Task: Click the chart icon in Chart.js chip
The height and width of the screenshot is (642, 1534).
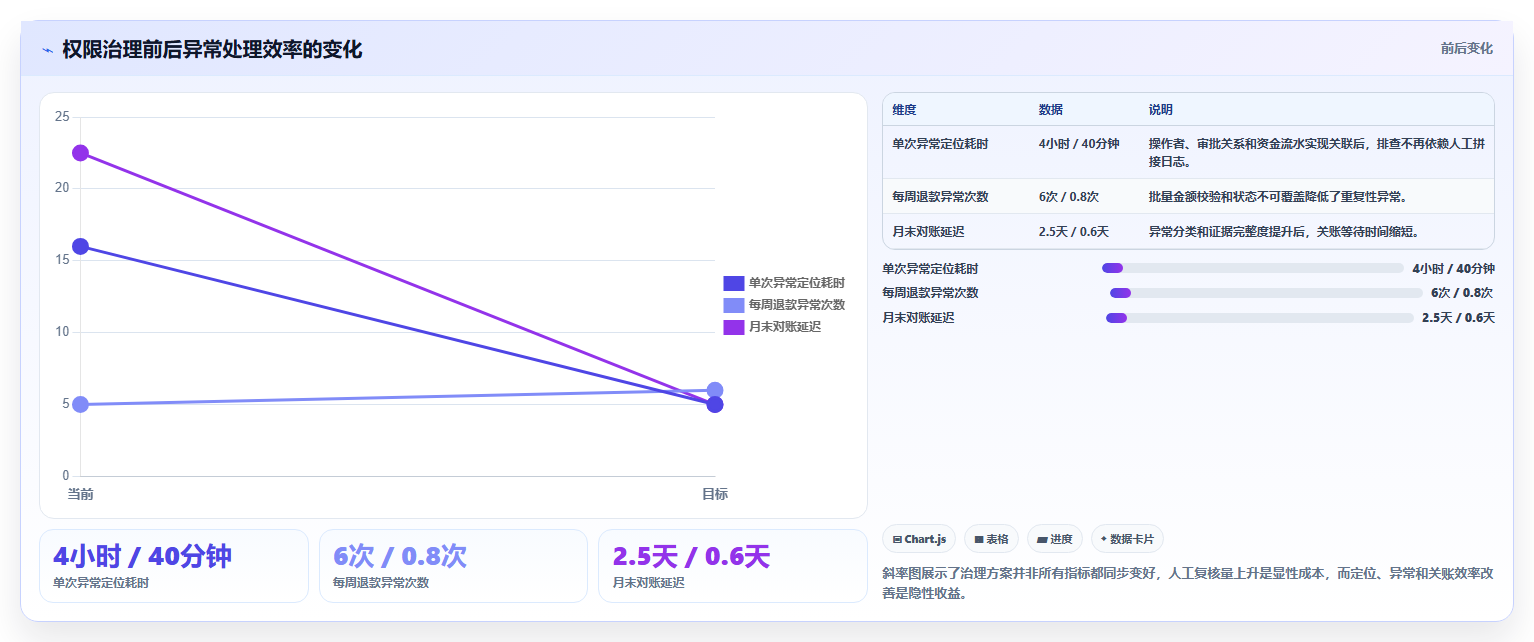Action: click(x=897, y=539)
